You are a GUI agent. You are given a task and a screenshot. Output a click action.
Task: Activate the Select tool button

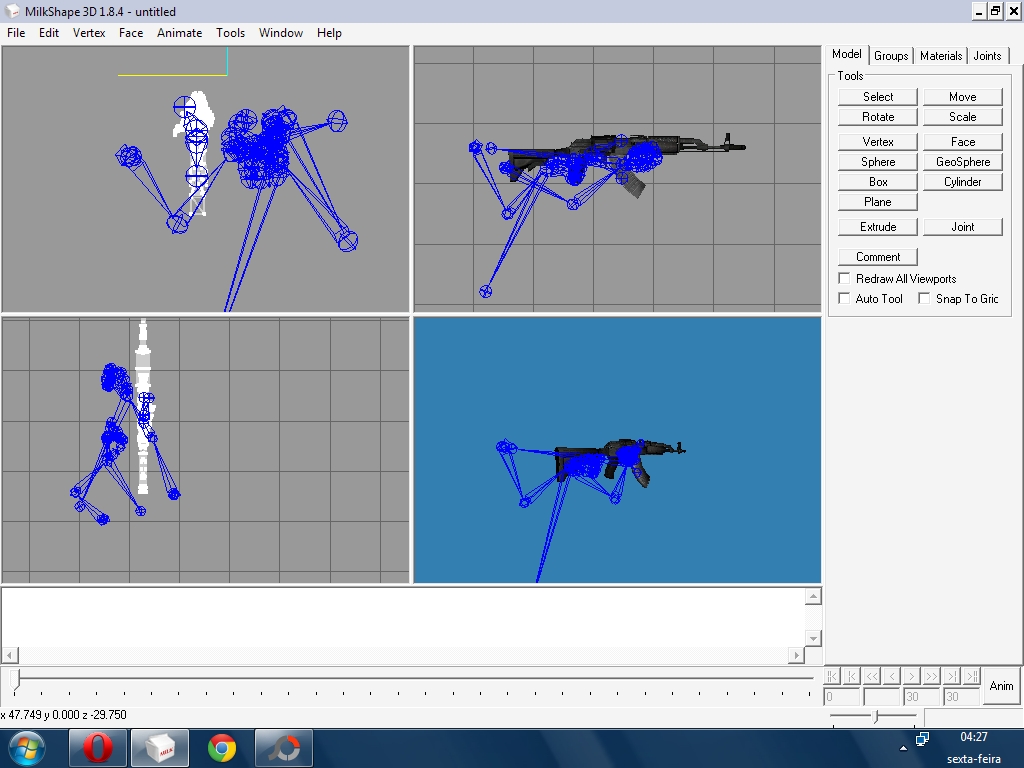point(878,97)
